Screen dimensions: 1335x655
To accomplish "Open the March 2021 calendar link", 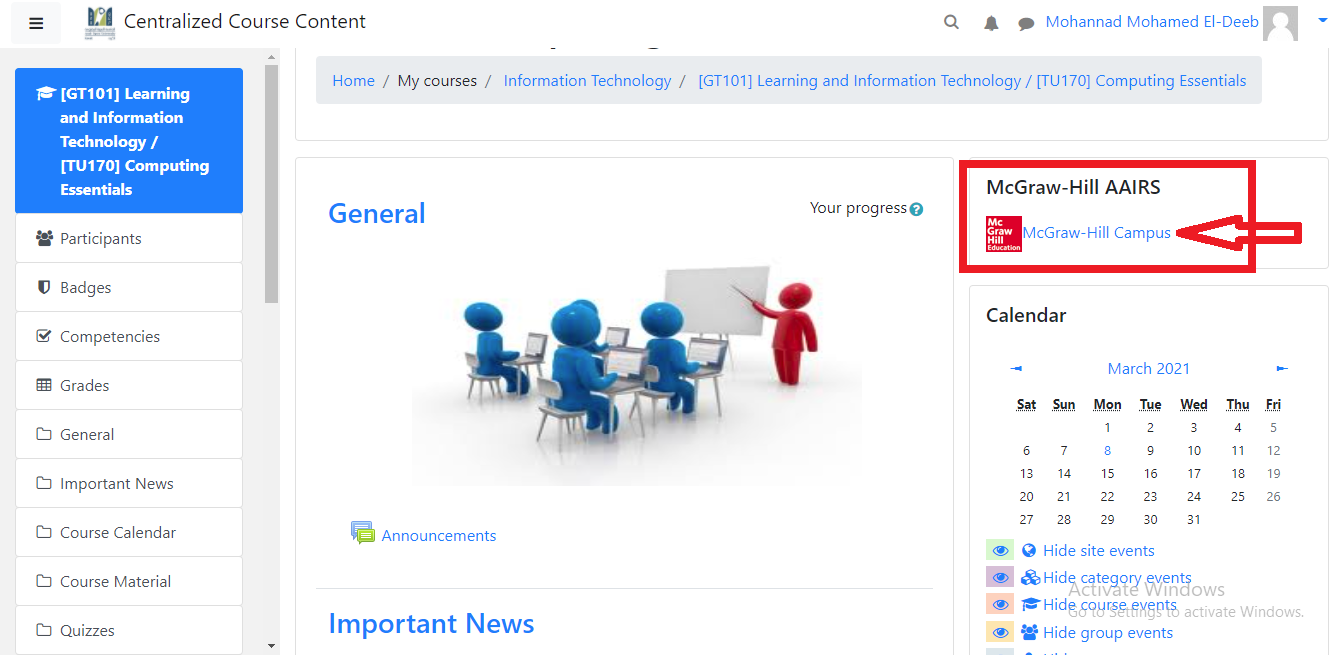I will 1148,368.
